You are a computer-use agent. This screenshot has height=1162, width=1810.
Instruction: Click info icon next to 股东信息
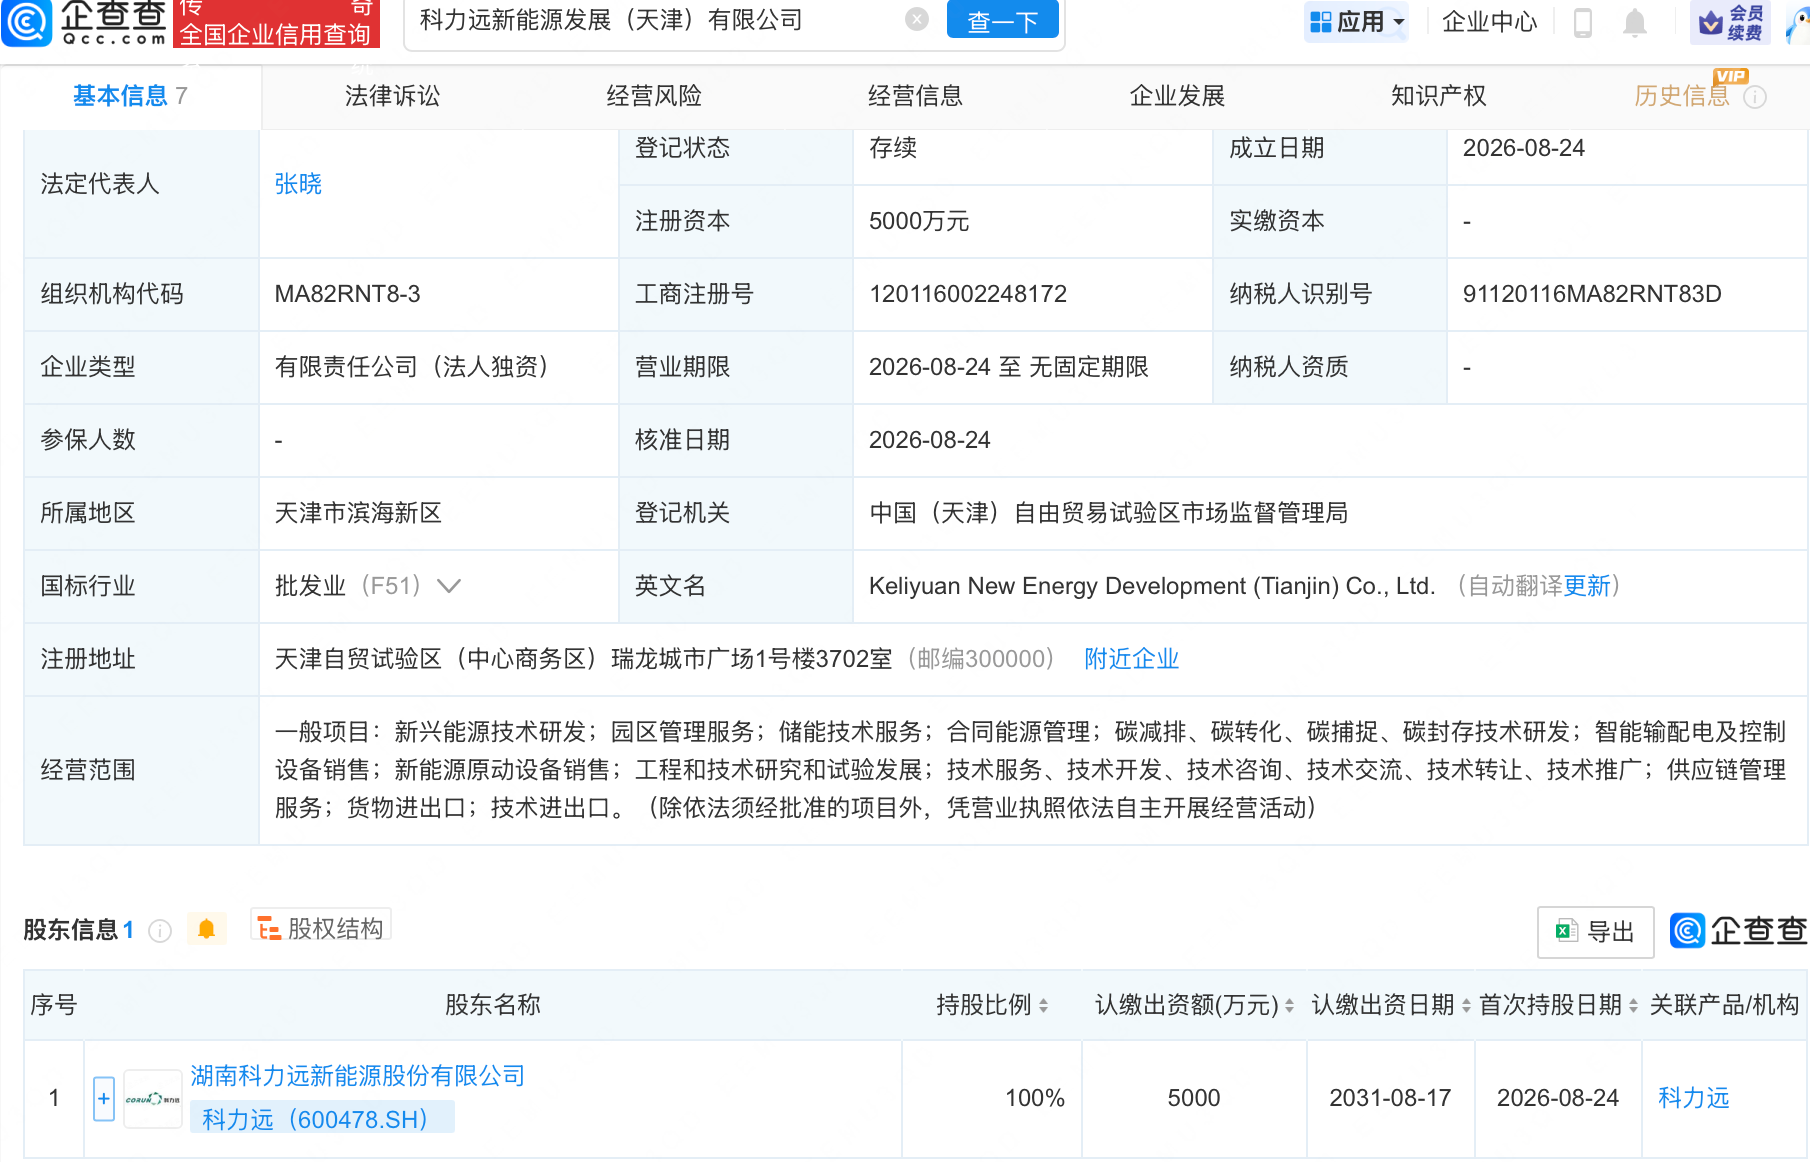click(x=160, y=931)
